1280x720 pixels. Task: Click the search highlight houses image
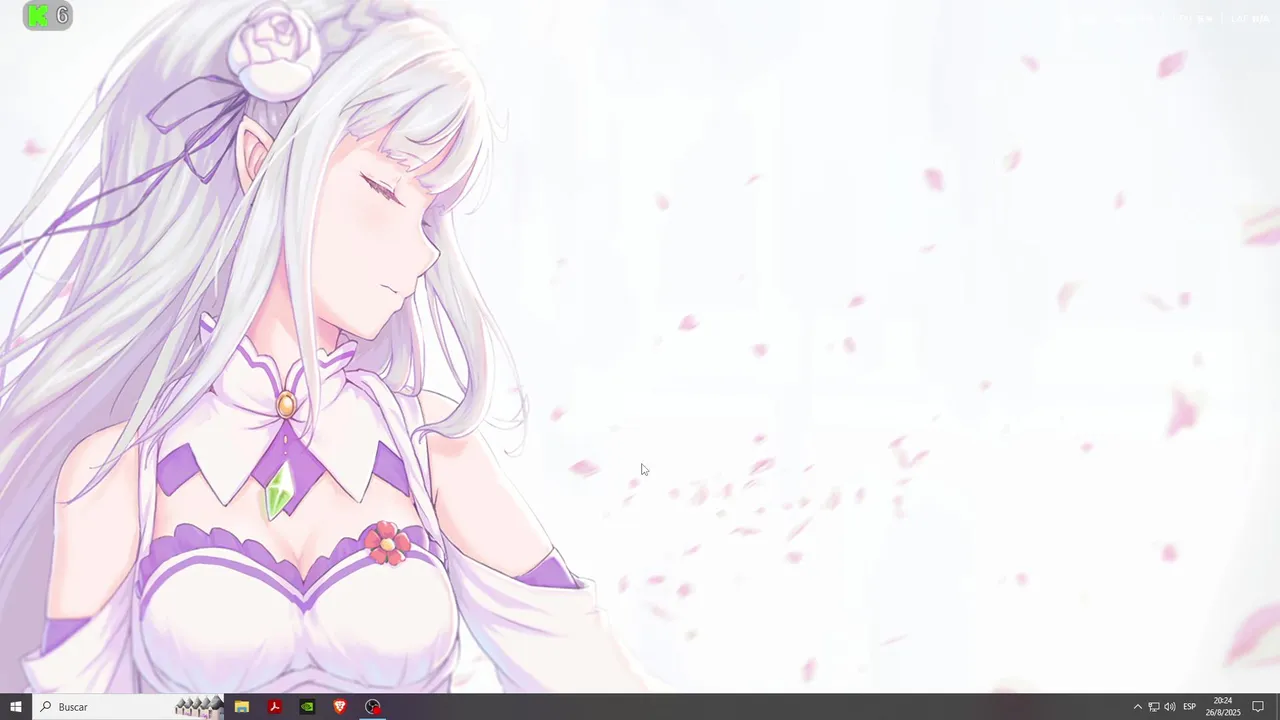click(199, 707)
